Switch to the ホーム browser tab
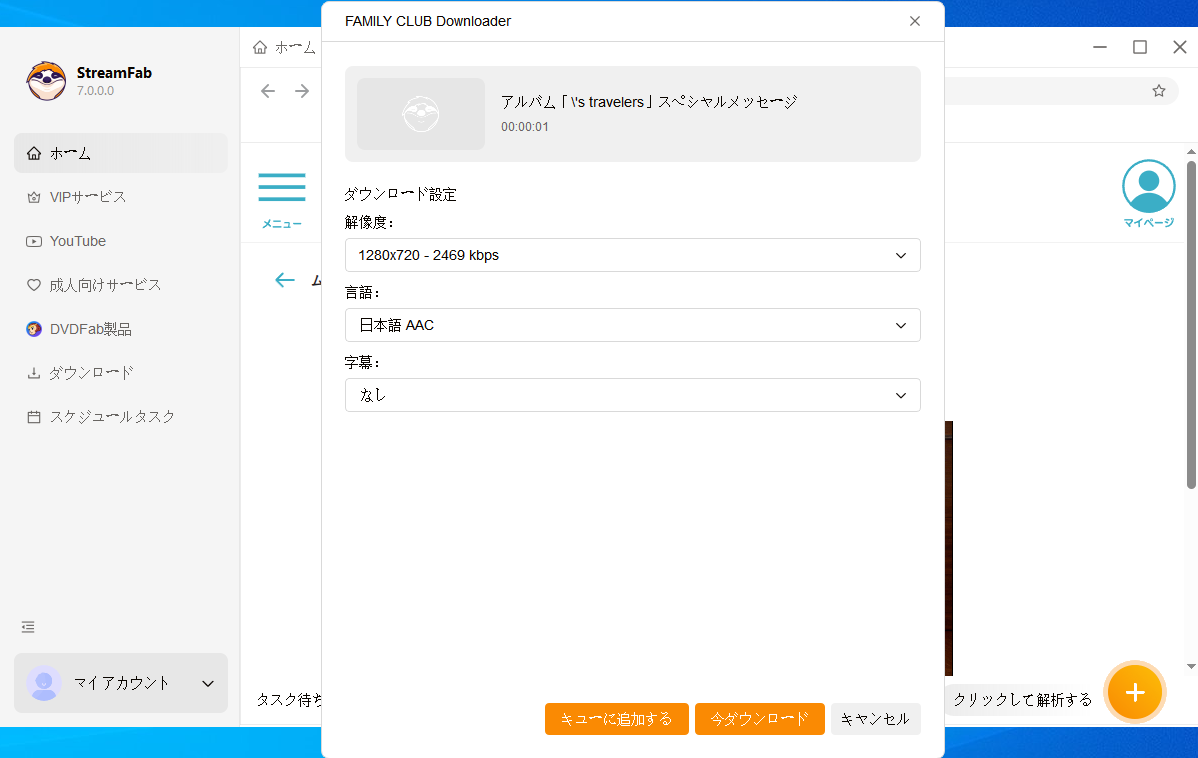1198x758 pixels. click(x=290, y=46)
